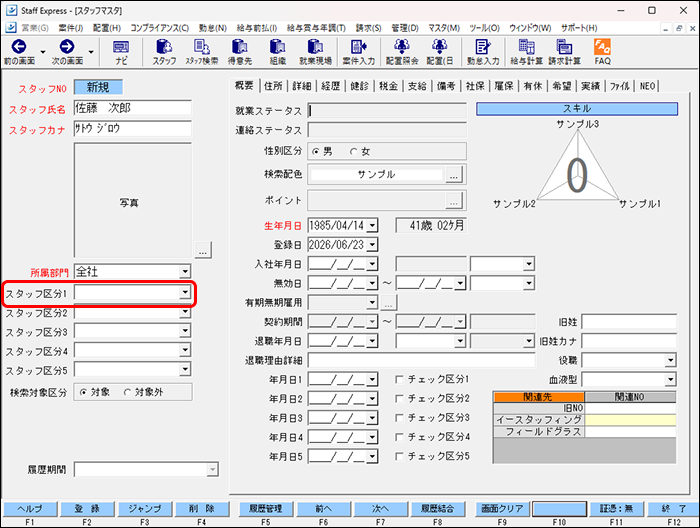Open the 給与計算 toolbar icon
Image resolution: width=700 pixels, height=528 pixels.
[x=526, y=52]
